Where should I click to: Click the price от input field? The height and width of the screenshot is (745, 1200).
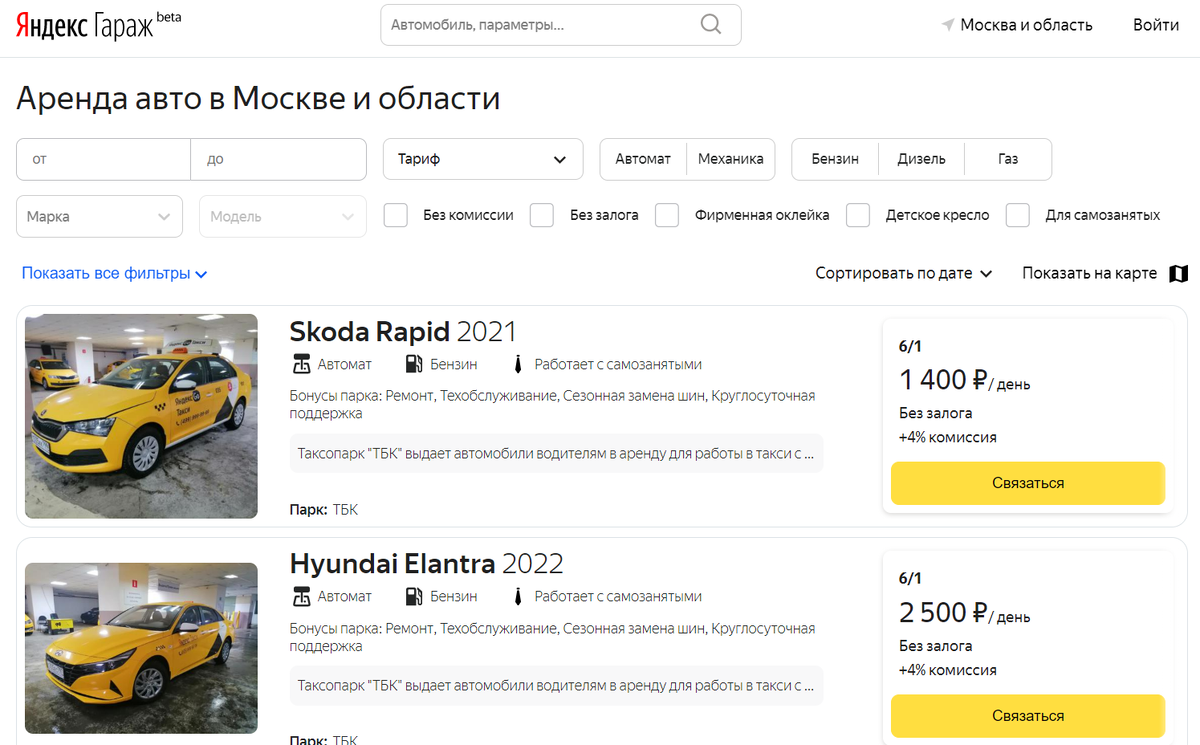pyautogui.click(x=103, y=159)
